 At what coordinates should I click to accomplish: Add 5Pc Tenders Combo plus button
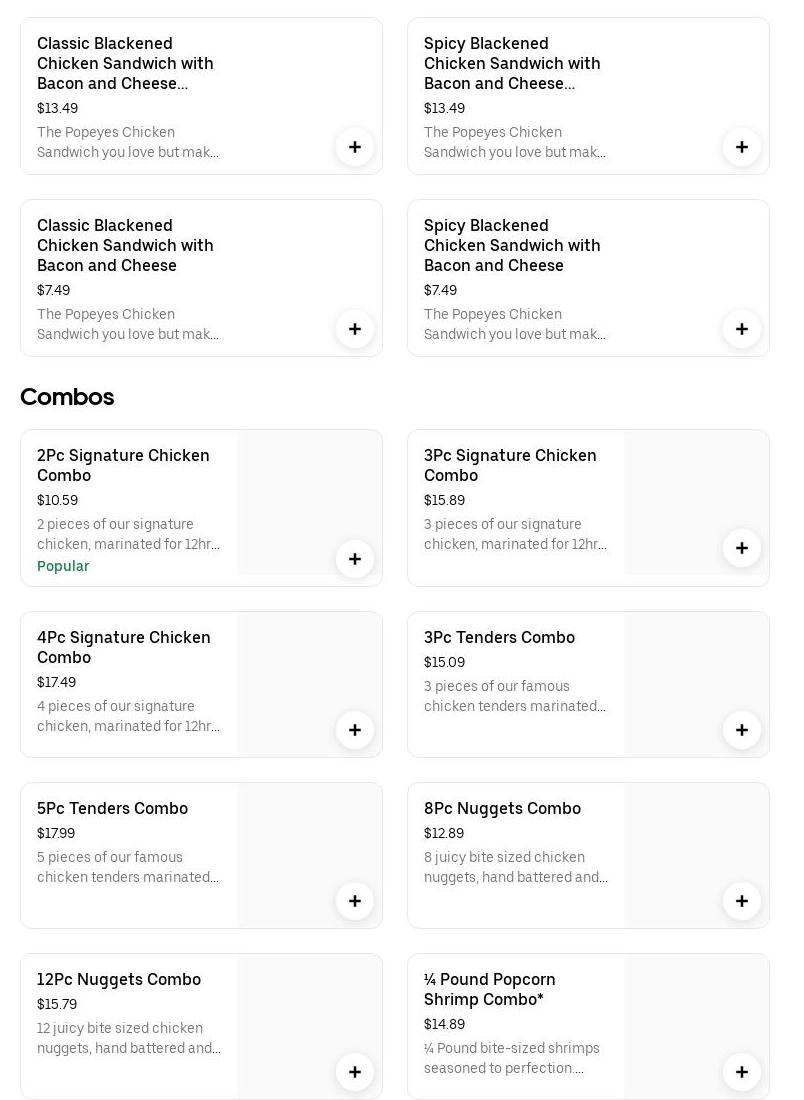click(x=355, y=901)
